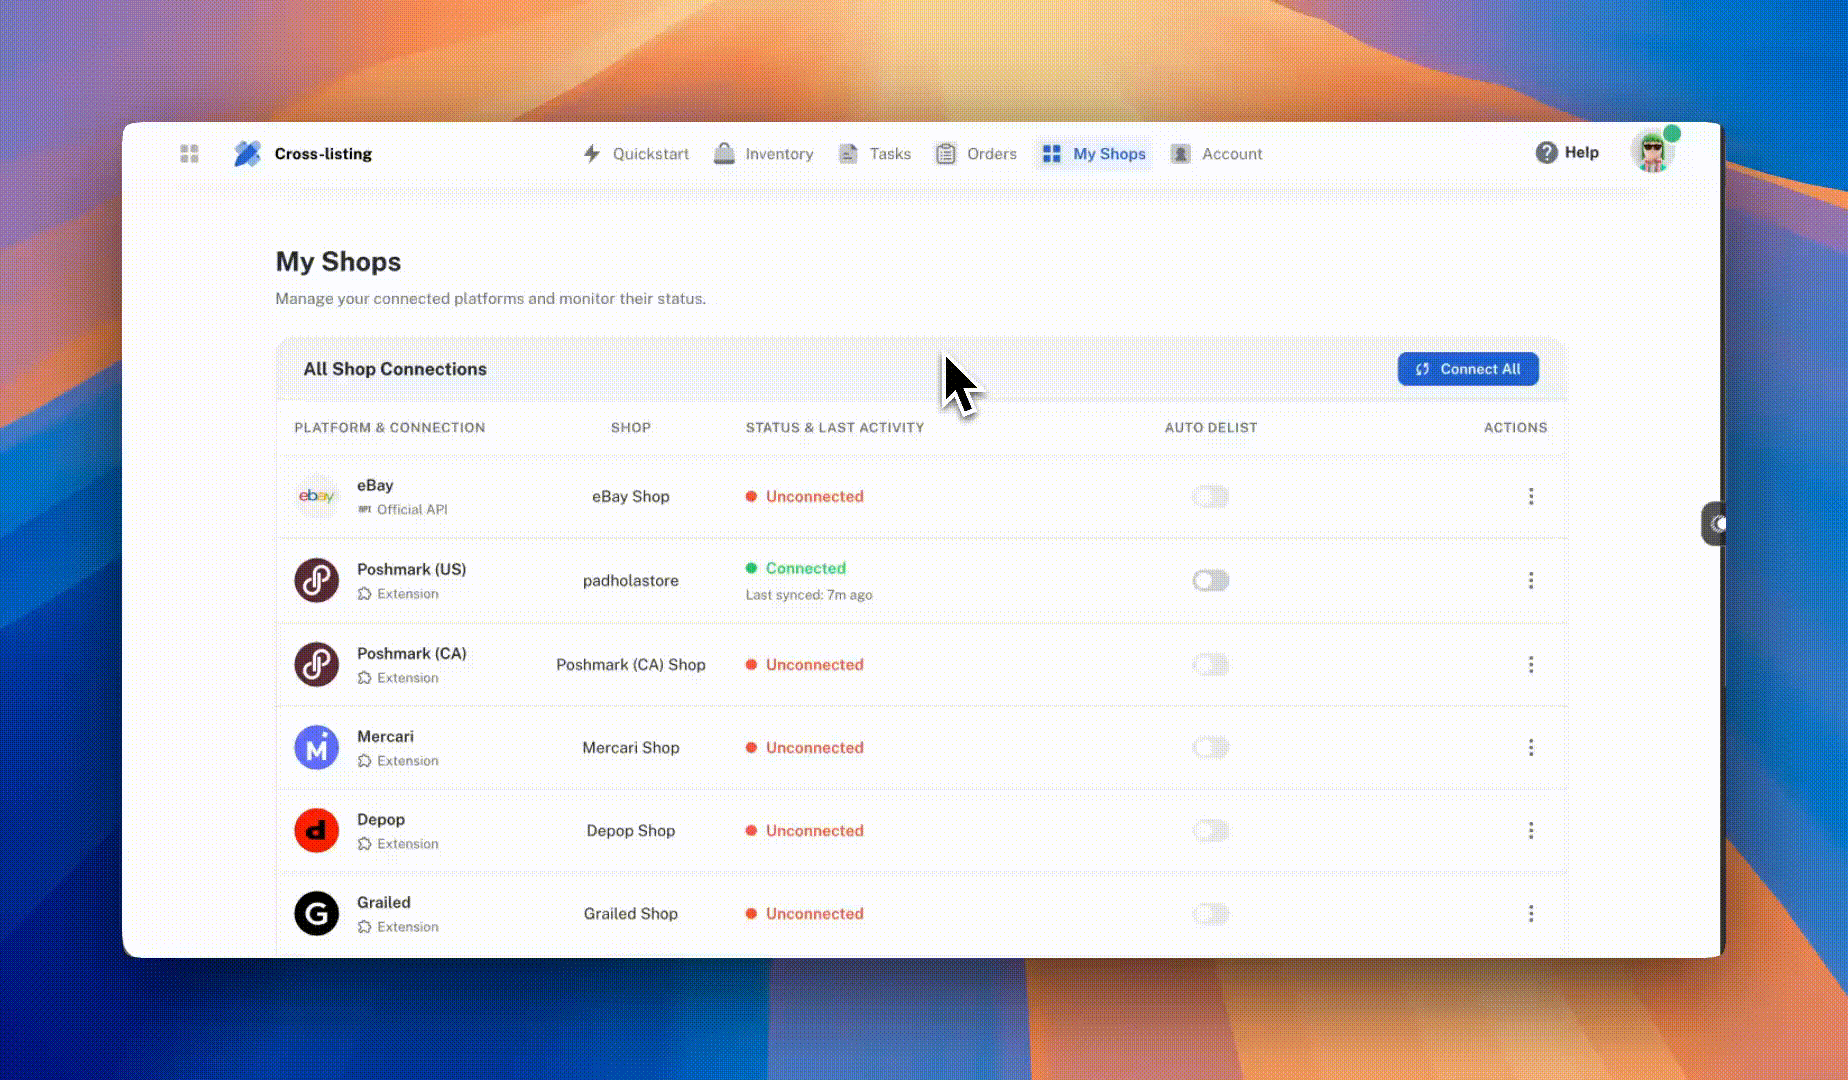
Task: Click the side panel handle on right edge
Action: click(1714, 523)
